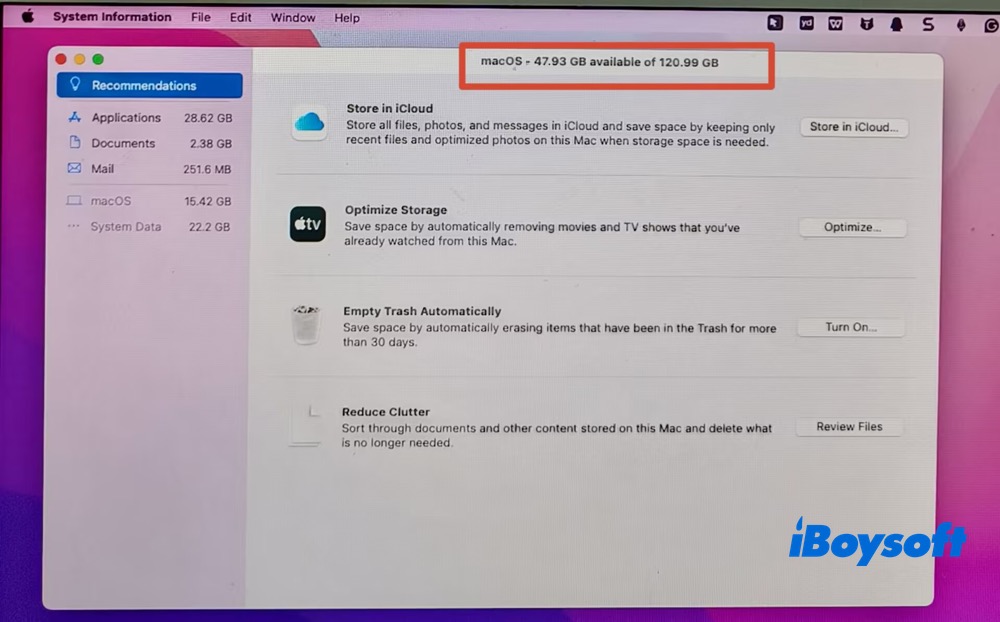Click the Trash can icon
Screen dimensions: 1000x622
306,325
